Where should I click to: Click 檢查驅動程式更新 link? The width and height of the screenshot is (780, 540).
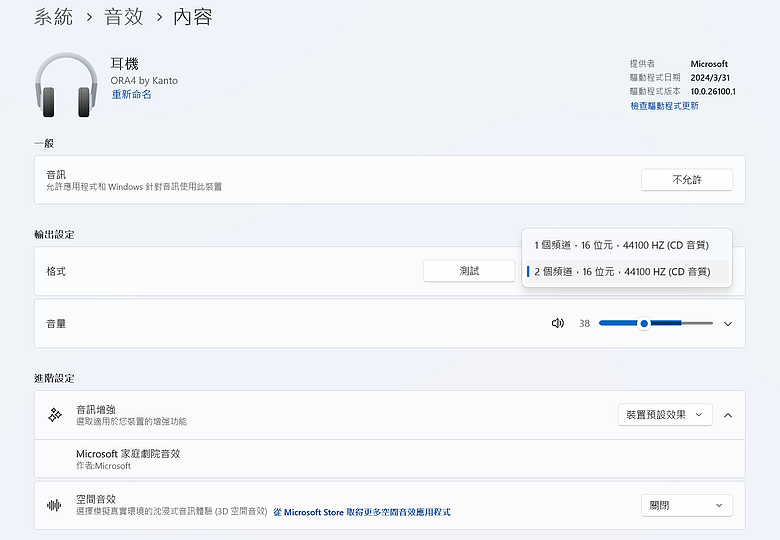[665, 106]
